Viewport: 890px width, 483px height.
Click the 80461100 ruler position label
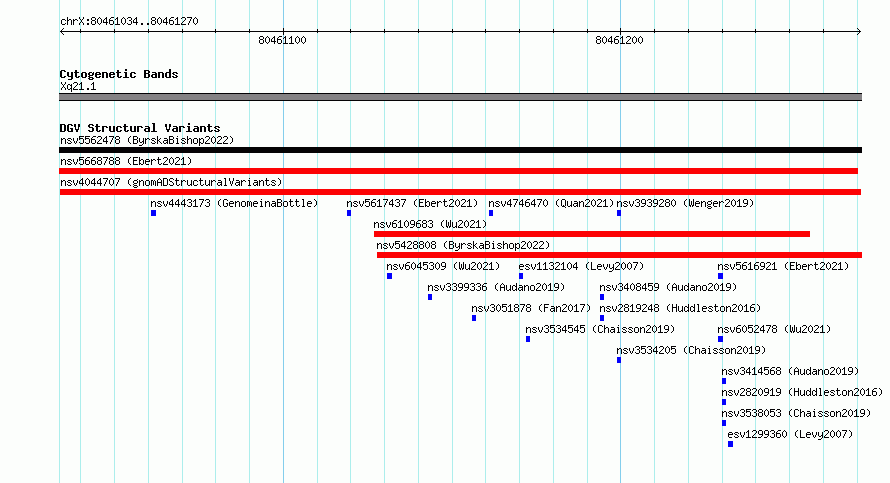coord(282,40)
